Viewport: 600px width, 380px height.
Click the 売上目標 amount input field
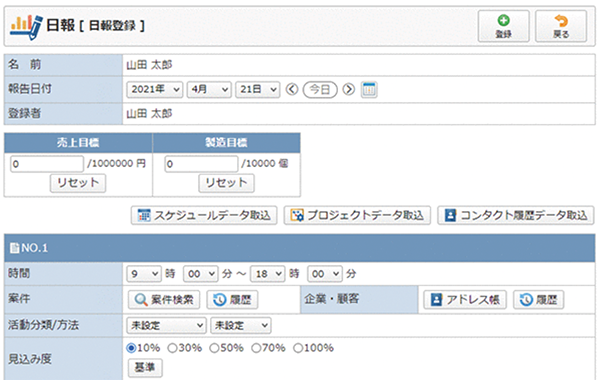pyautogui.click(x=47, y=164)
